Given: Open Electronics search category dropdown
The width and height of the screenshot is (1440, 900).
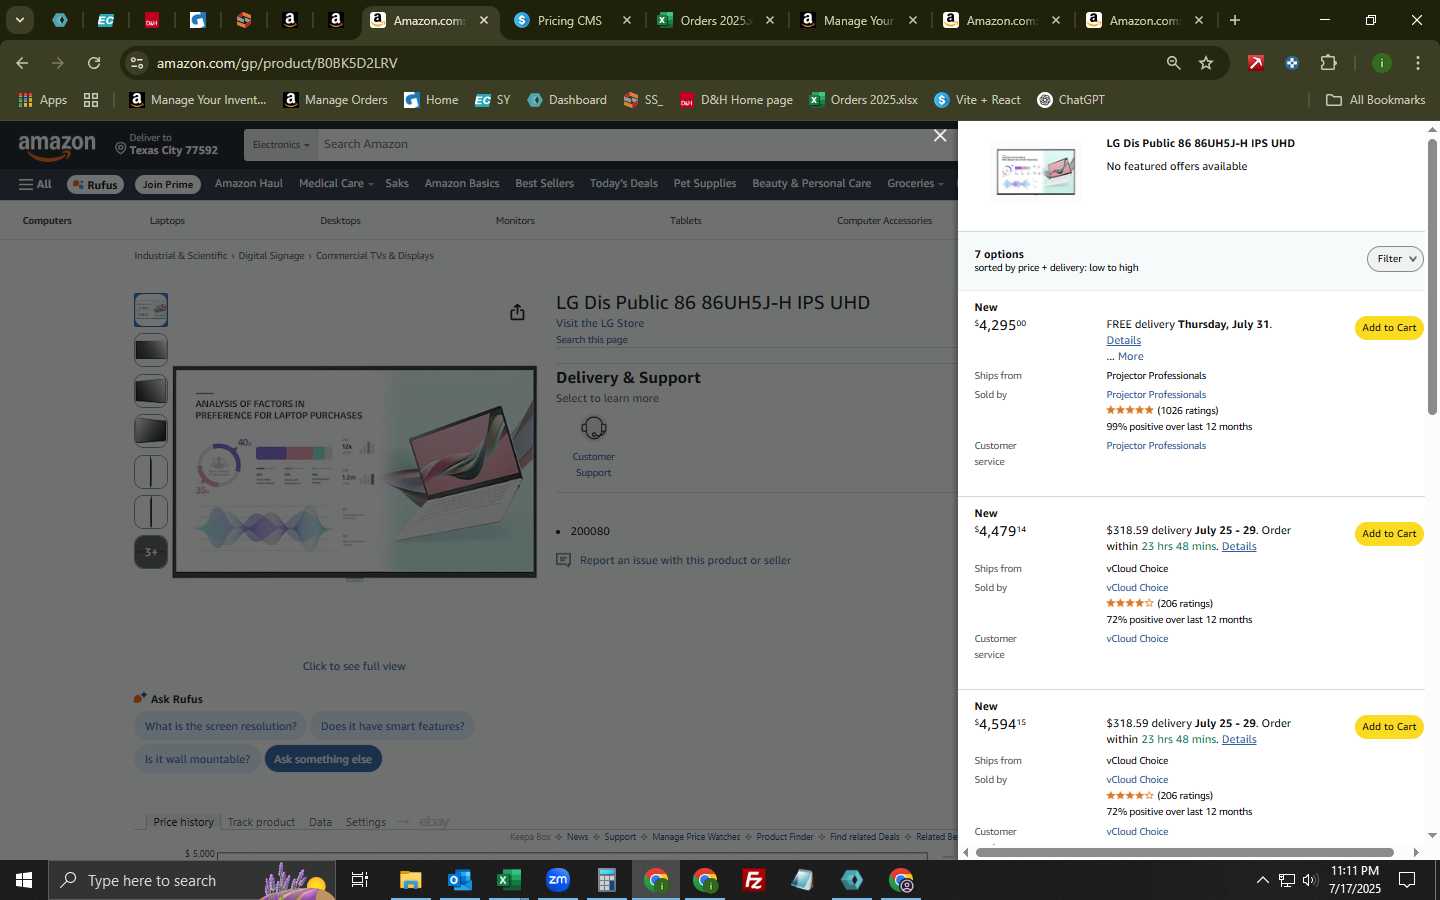Looking at the screenshot, I should (280, 145).
